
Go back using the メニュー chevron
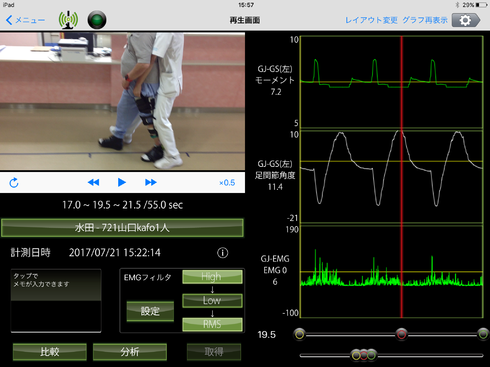(25, 20)
